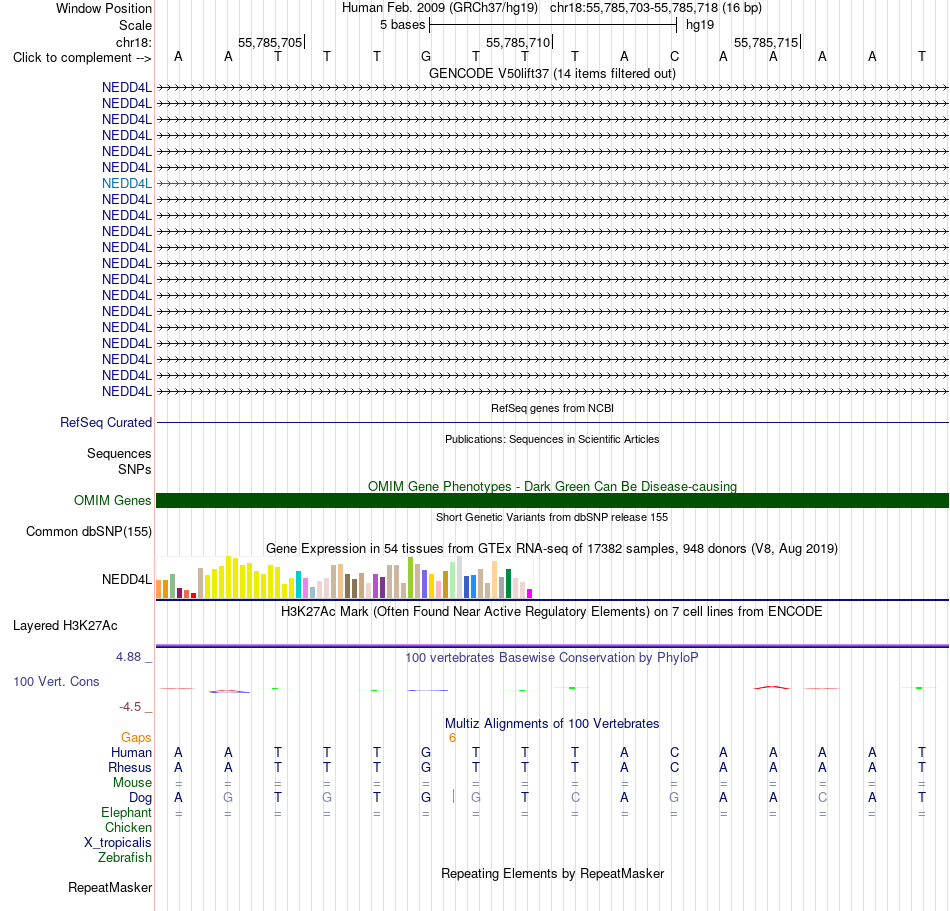Click the dark green OMIM gene bar
950x911 pixels.
(x=552, y=500)
